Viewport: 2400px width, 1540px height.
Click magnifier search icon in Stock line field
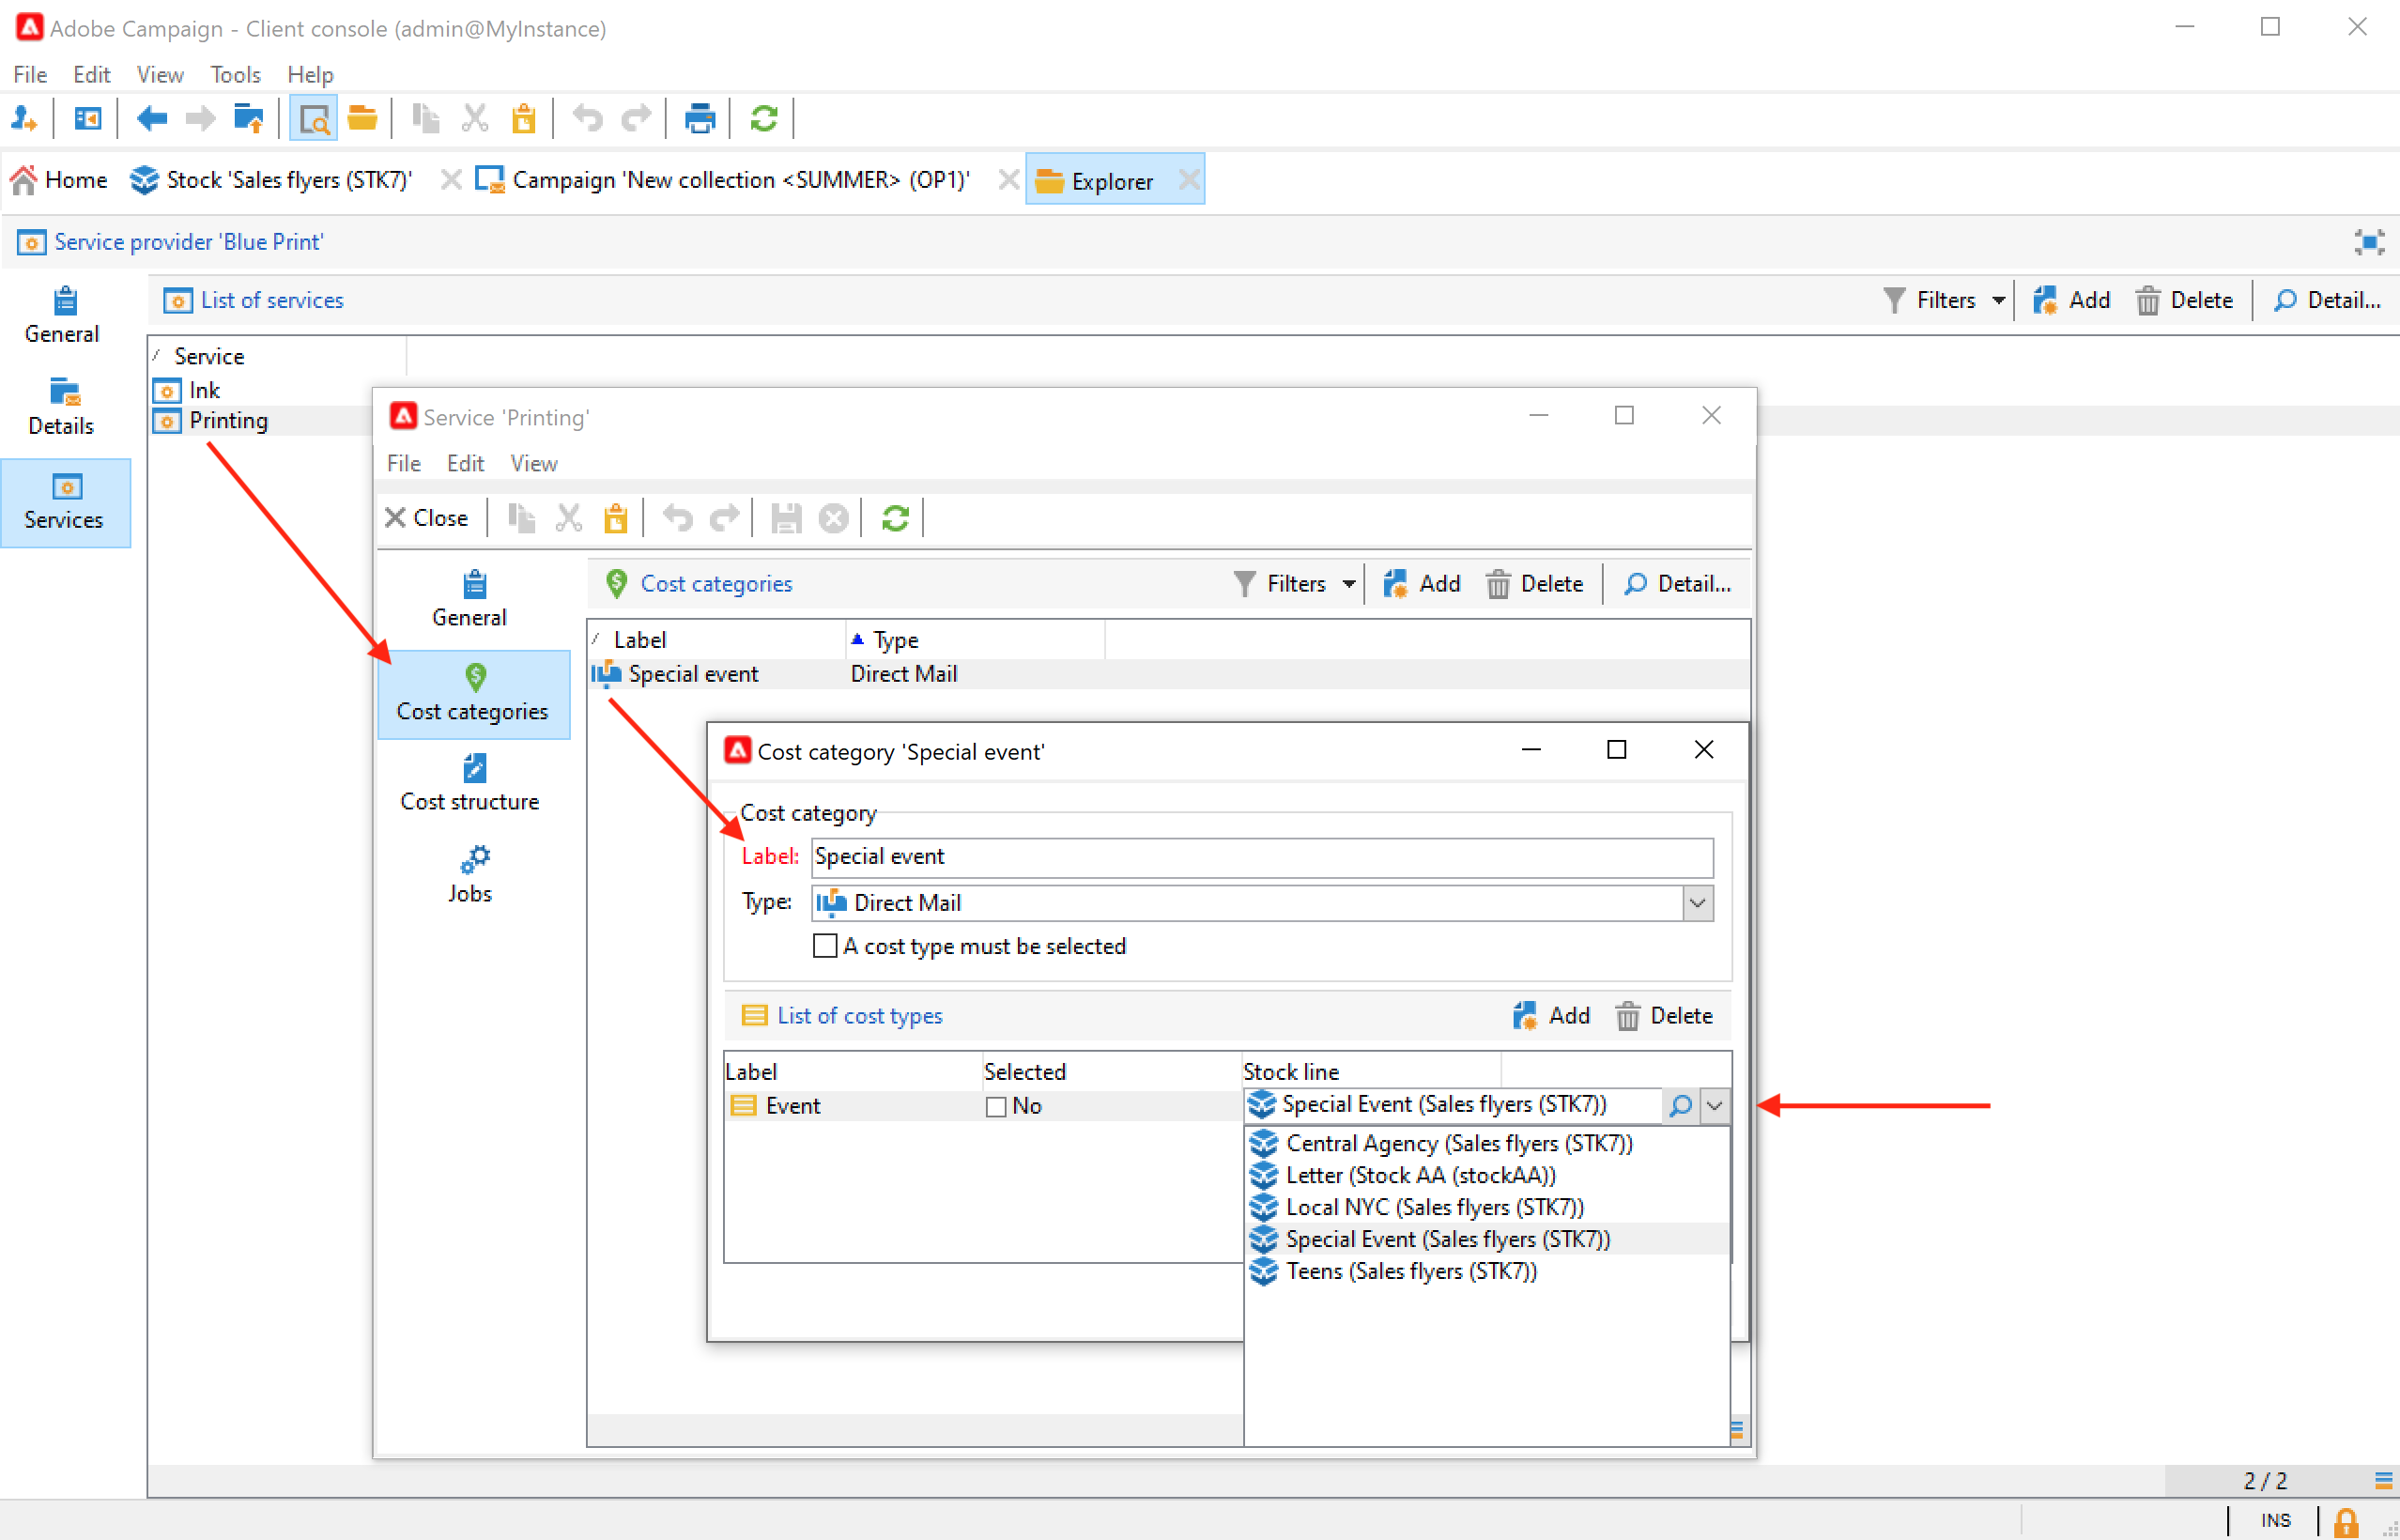1681,1105
